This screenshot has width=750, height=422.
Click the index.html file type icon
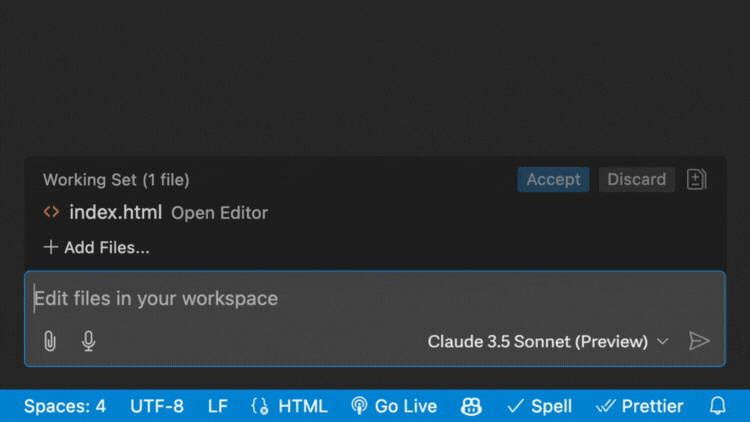coord(51,211)
